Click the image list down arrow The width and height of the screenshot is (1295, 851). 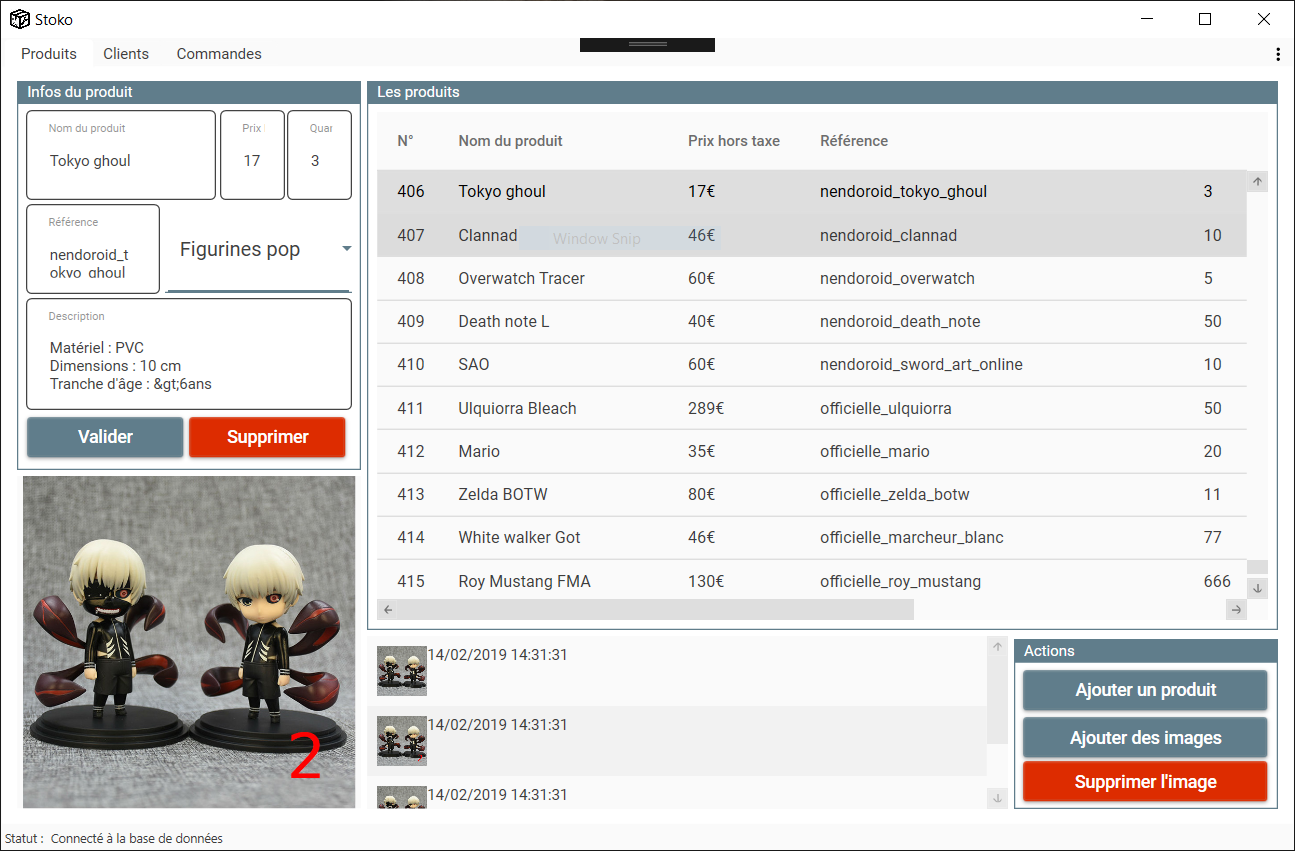tap(997, 798)
